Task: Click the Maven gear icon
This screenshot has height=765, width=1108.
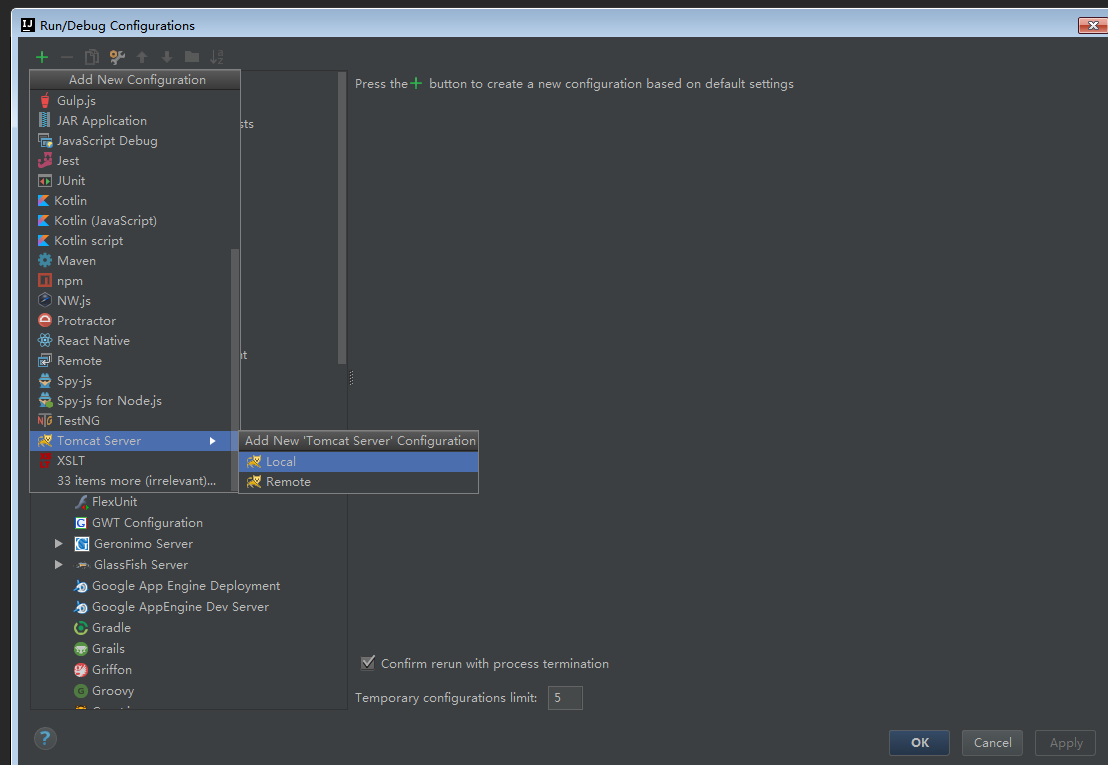Action: [45, 261]
